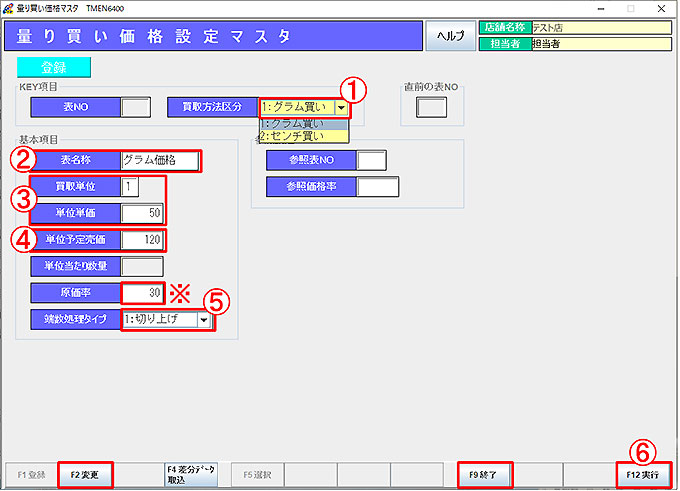Click the 単位当たり数量 label
The width and height of the screenshot is (680, 491).
76,266
